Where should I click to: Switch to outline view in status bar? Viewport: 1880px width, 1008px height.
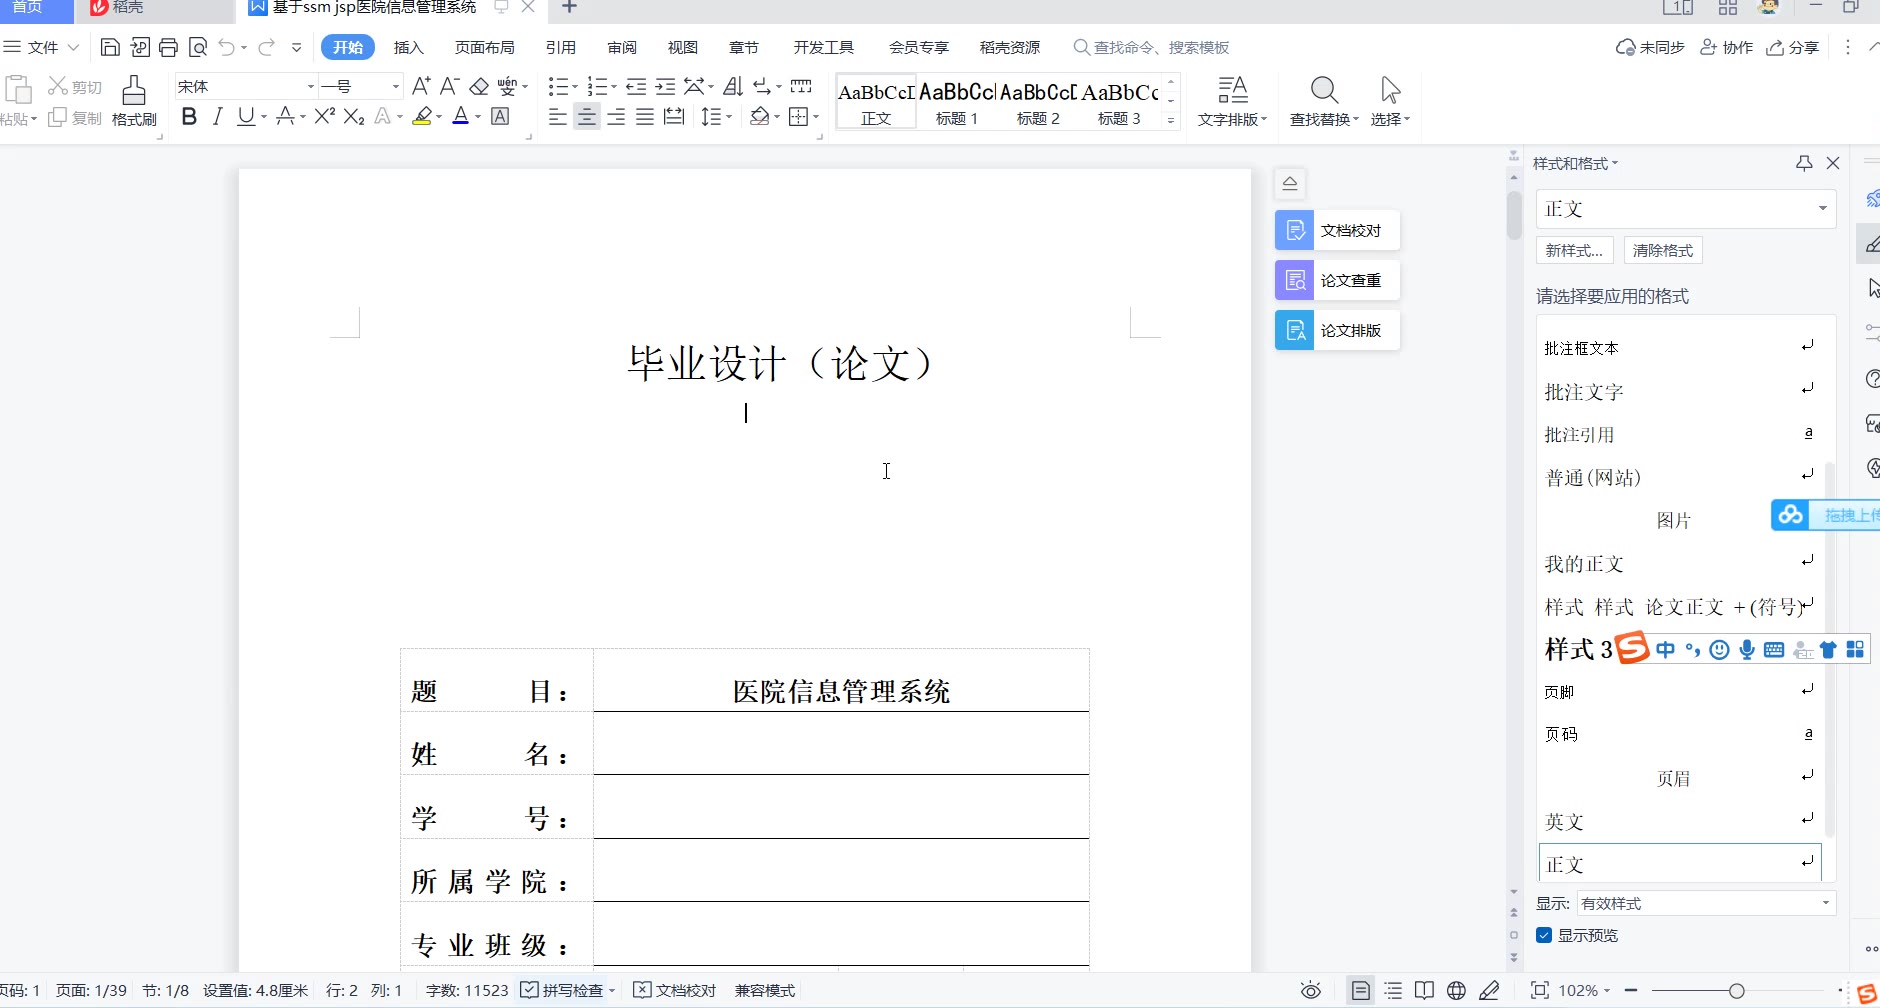[1393, 990]
